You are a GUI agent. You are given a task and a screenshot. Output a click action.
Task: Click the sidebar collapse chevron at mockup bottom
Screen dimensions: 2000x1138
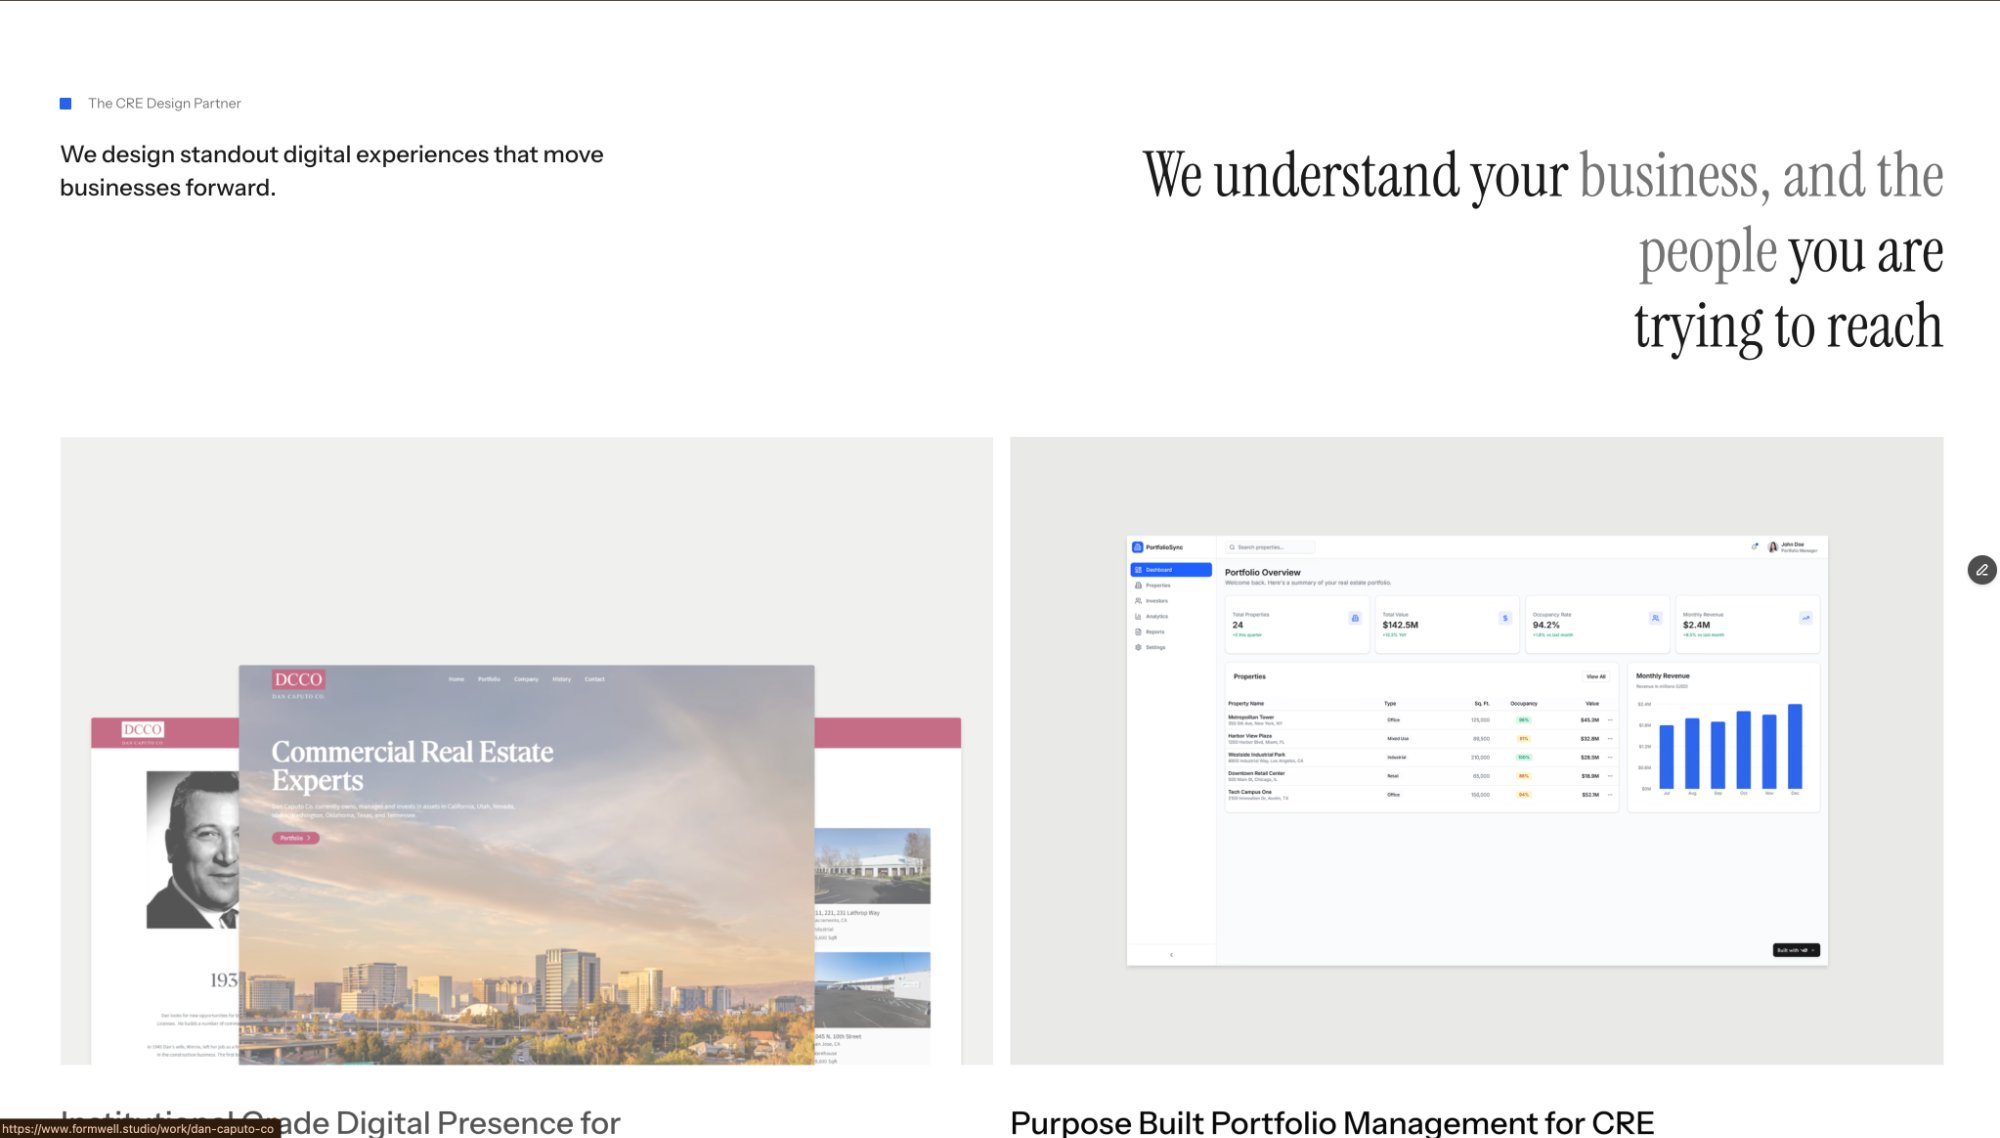pyautogui.click(x=1171, y=955)
